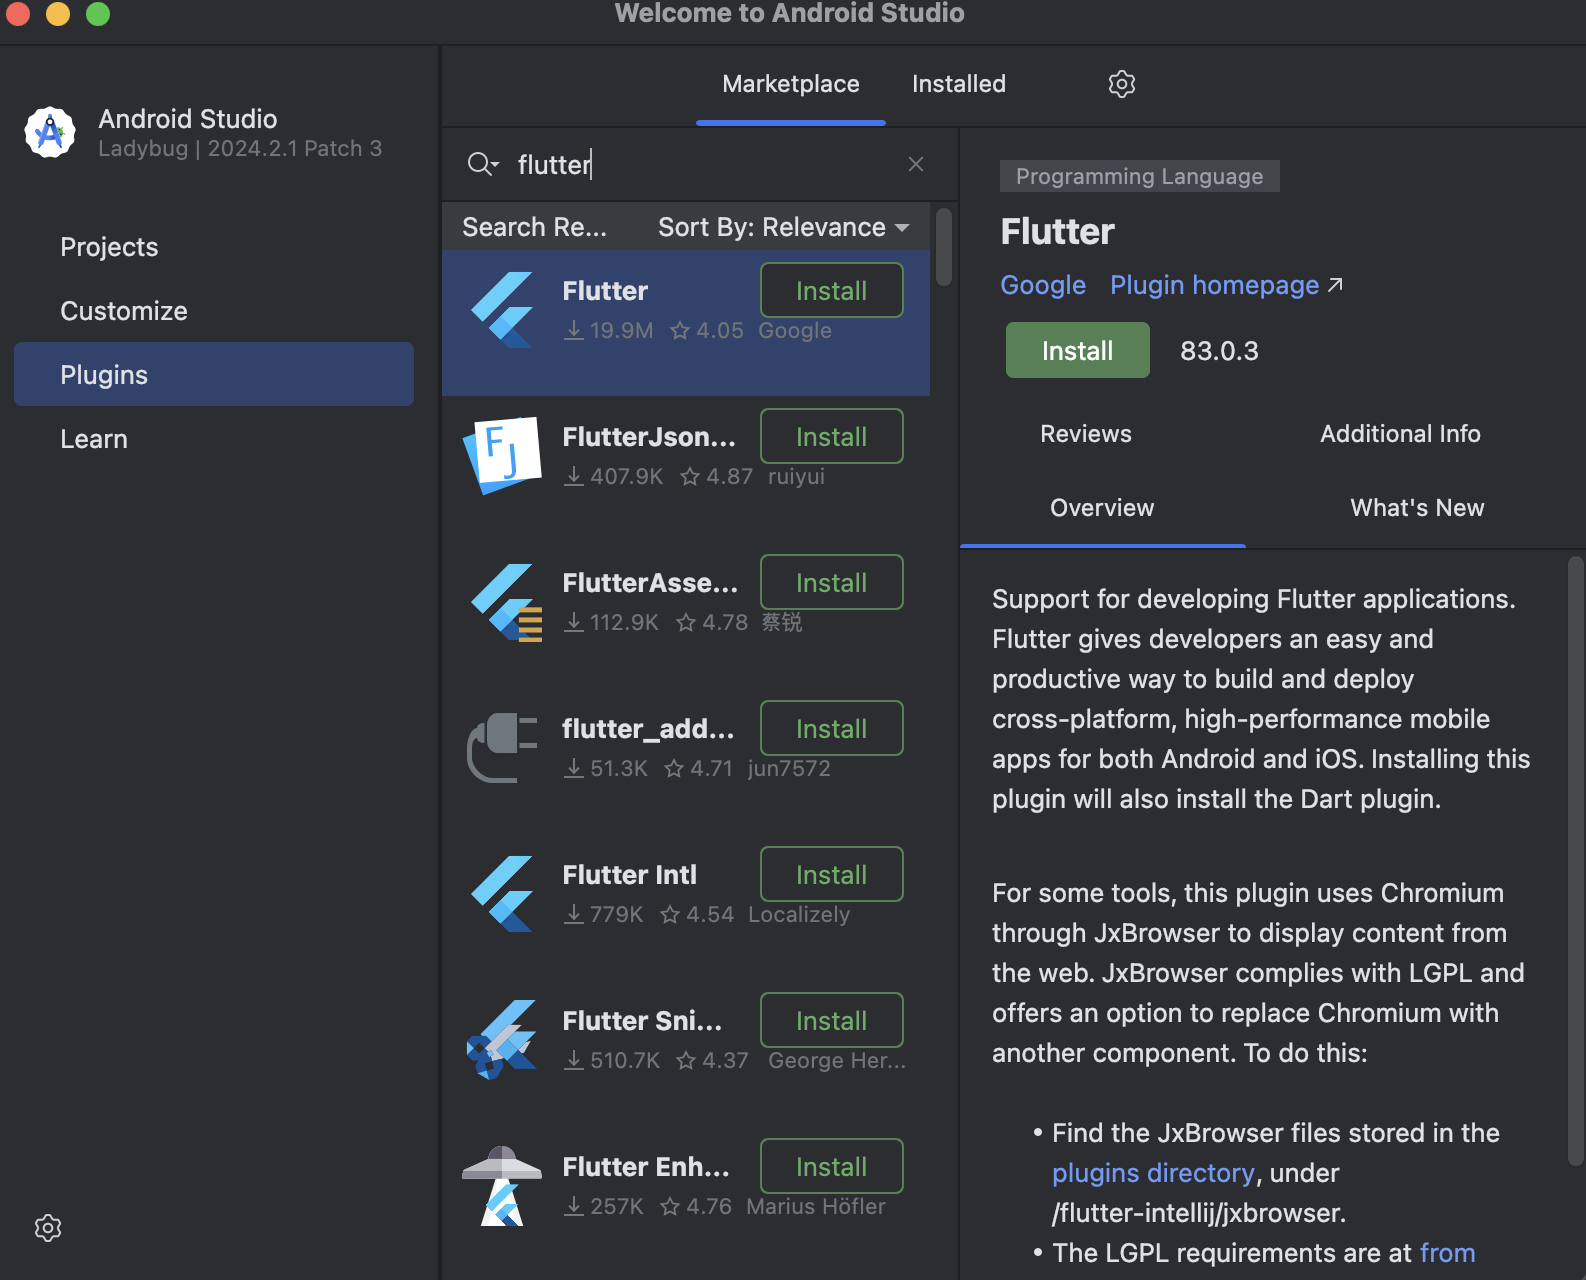1586x1280 pixels.
Task: Click the 4.87 rating of FlutterJson
Action: (x=717, y=476)
